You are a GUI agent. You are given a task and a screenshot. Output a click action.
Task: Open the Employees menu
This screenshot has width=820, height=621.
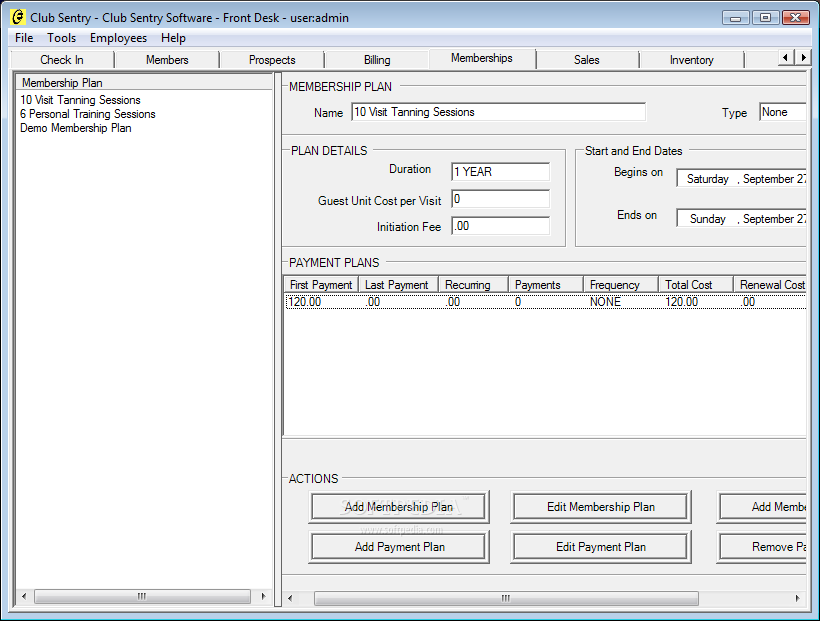118,37
